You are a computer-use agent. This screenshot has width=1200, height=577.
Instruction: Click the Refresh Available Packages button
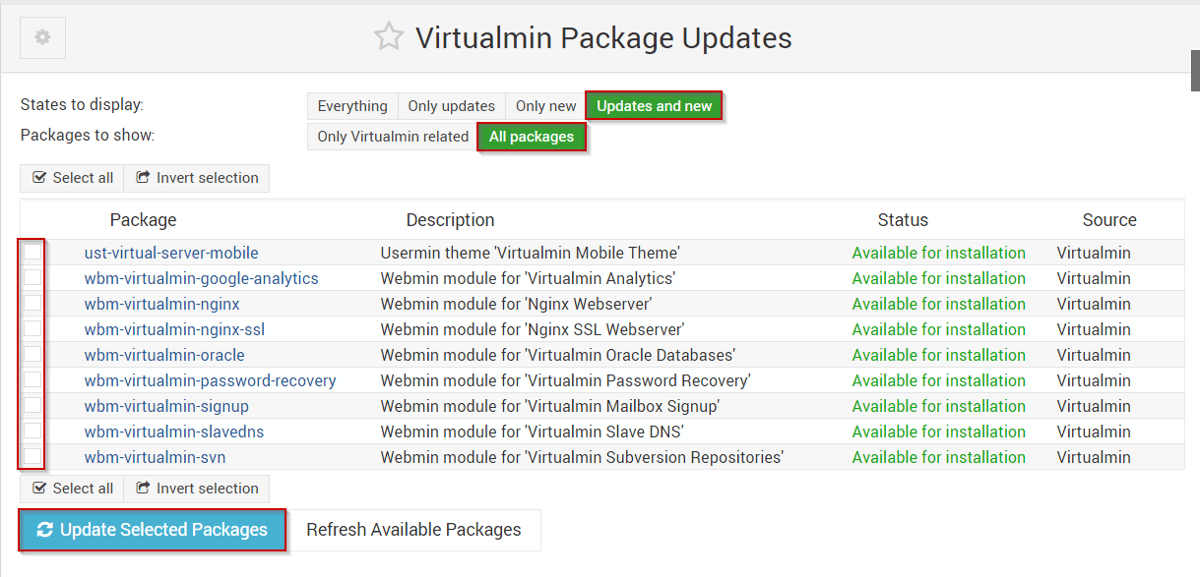[415, 530]
